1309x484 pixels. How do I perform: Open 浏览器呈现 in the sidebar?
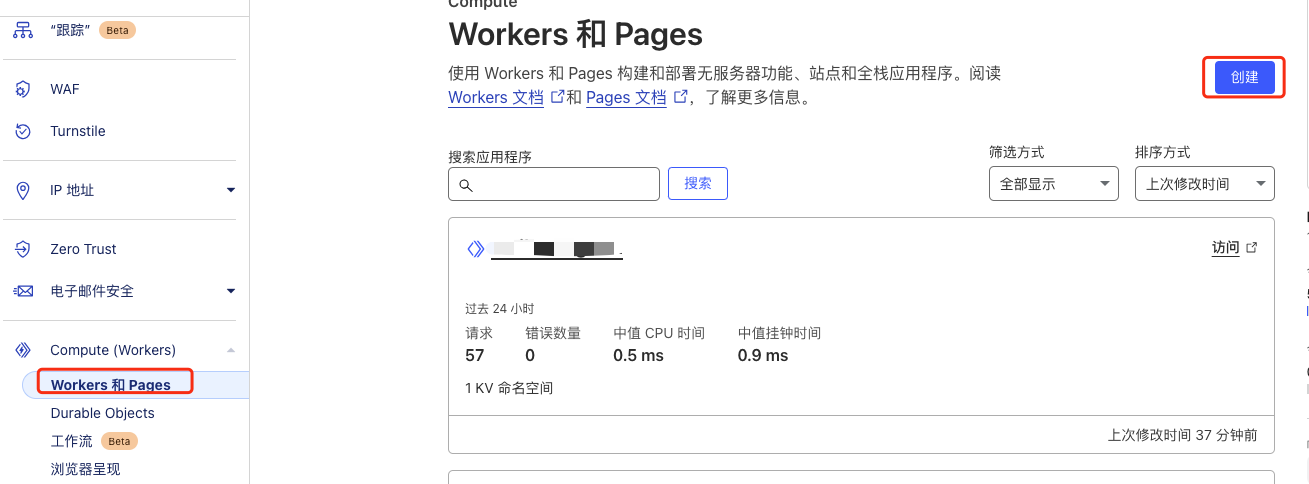click(85, 469)
